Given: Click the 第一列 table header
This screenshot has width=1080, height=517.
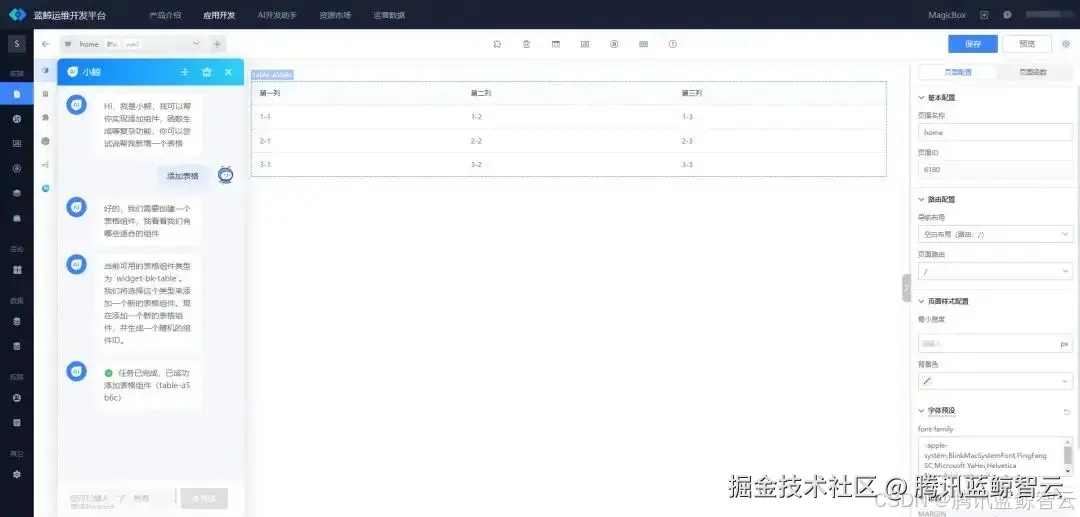Looking at the screenshot, I should (x=269, y=93).
